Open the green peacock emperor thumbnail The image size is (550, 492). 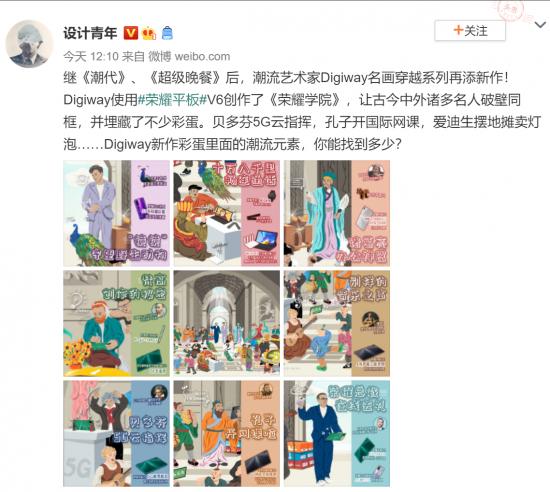pyautogui.click(x=227, y=213)
